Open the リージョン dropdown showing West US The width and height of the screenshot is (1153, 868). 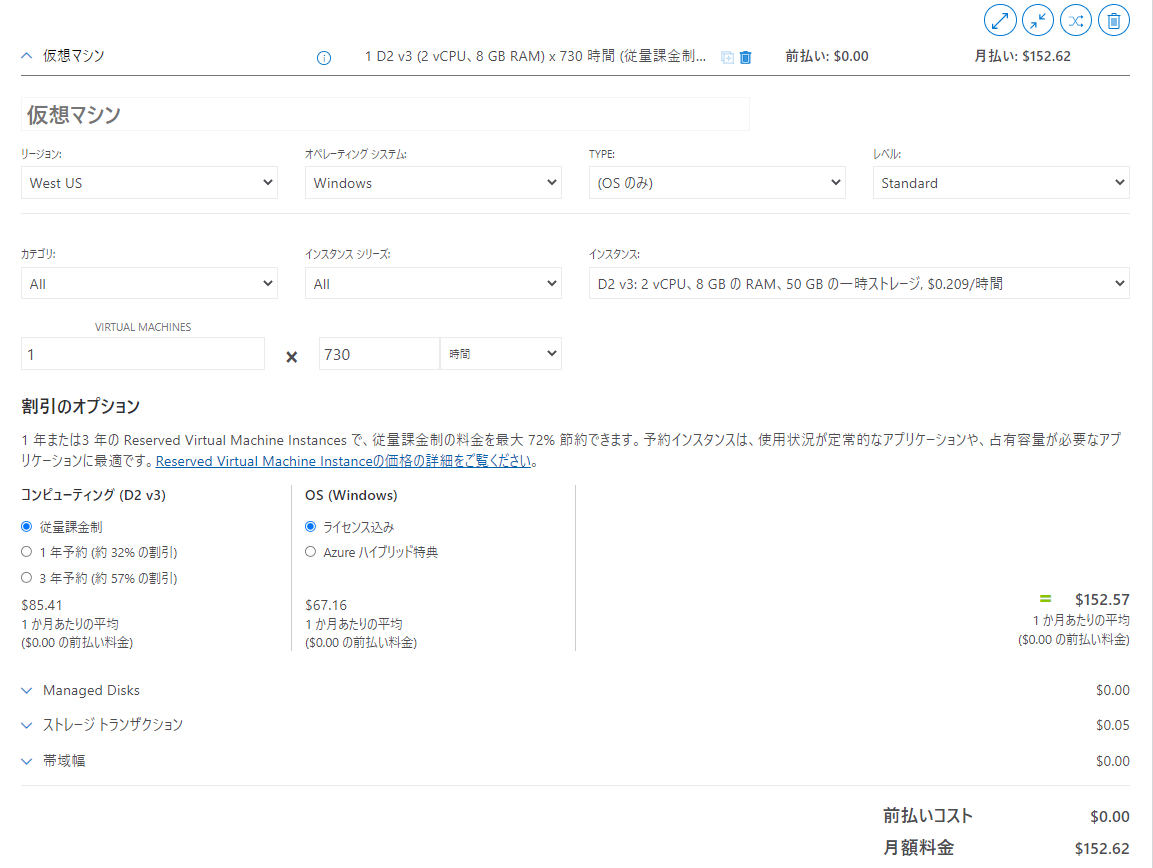tap(149, 182)
